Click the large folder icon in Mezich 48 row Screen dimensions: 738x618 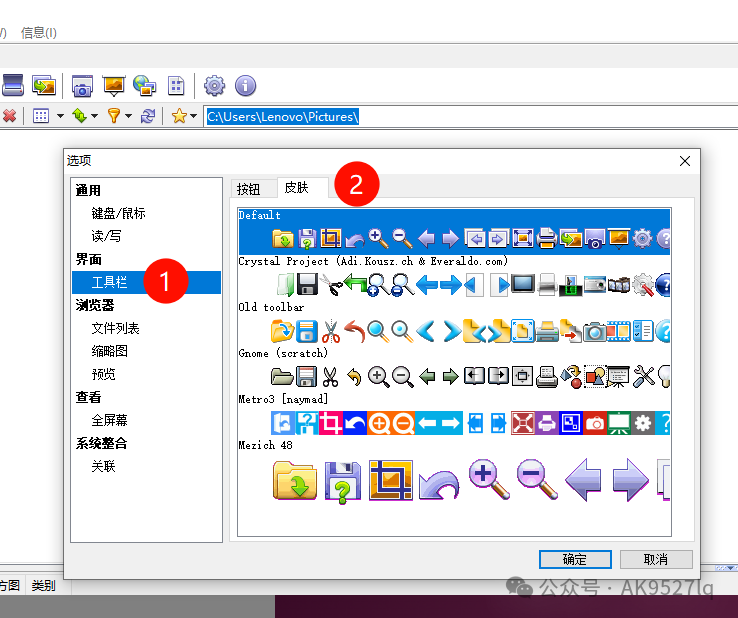click(295, 481)
